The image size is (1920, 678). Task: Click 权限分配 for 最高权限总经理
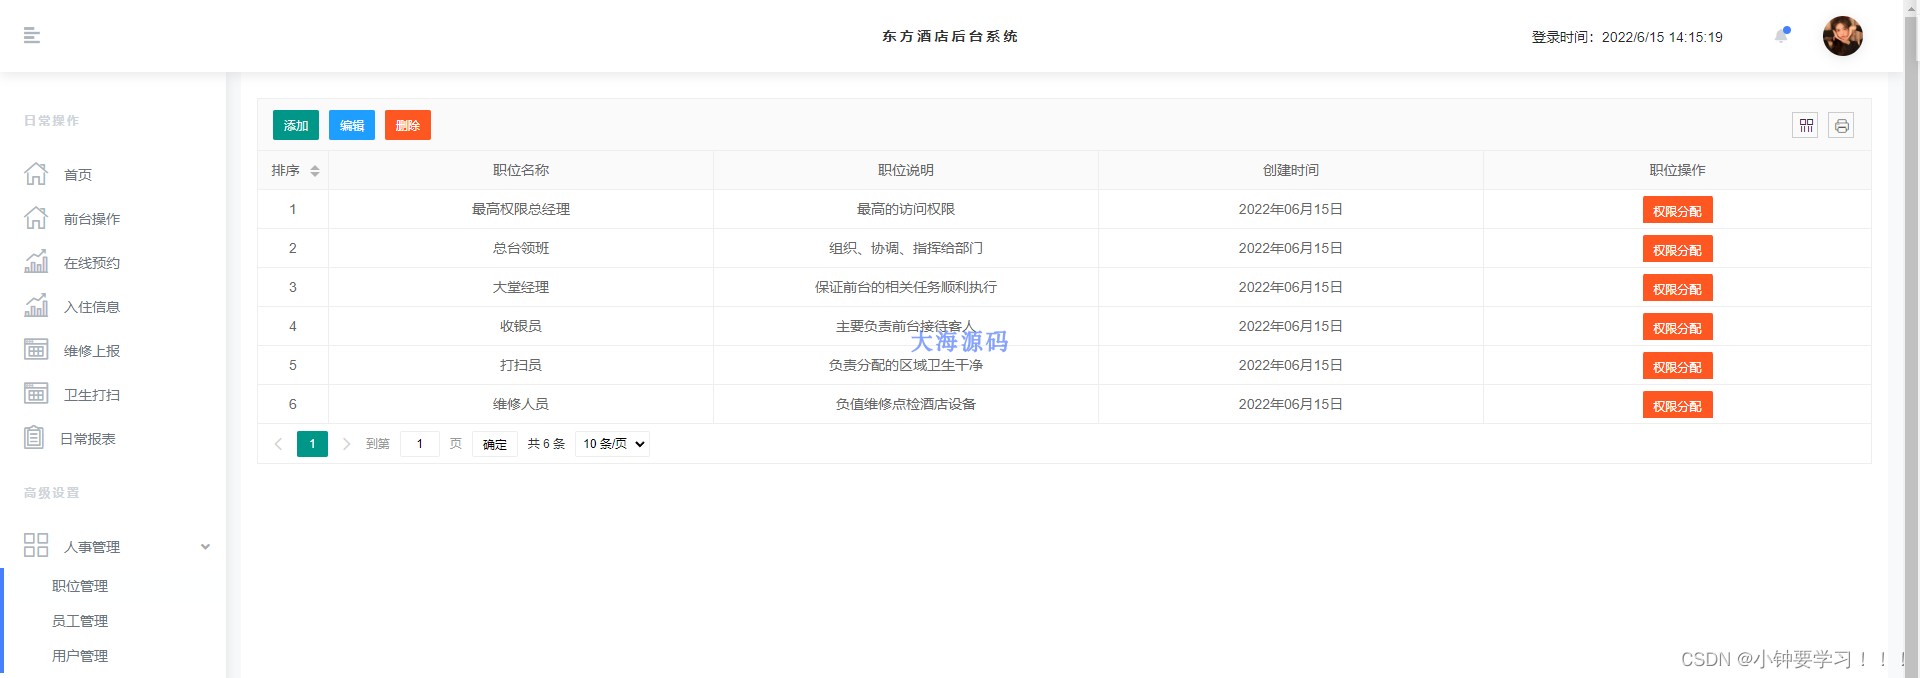(x=1677, y=210)
